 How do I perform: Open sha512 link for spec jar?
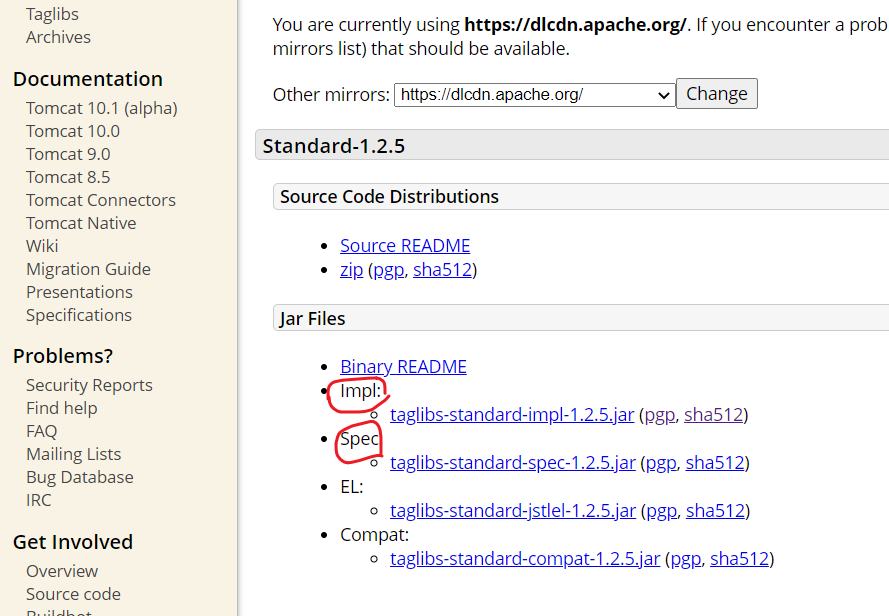tap(715, 463)
